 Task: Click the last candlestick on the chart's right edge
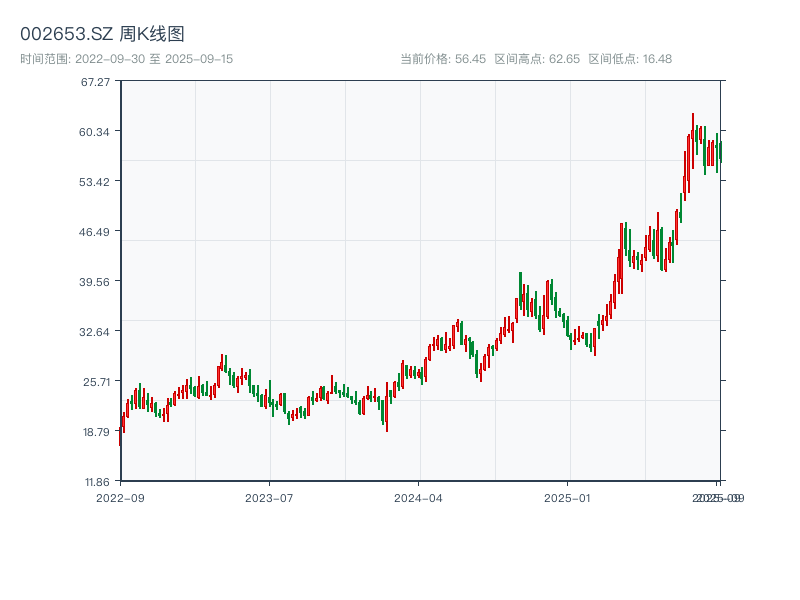click(719, 151)
